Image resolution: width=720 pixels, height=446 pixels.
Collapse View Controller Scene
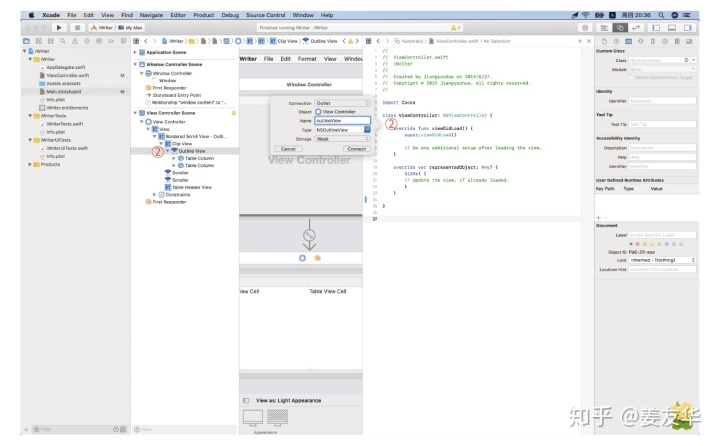pyautogui.click(x=135, y=113)
